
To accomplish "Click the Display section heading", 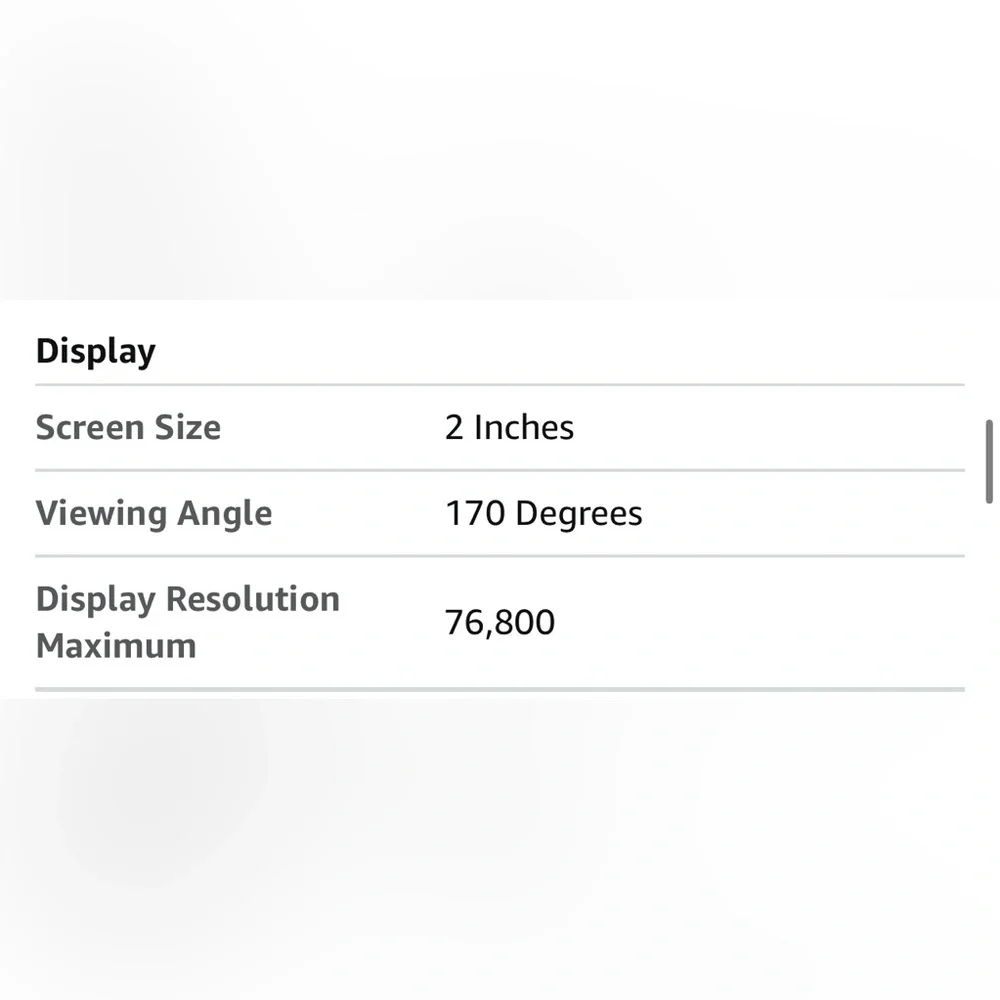I will 96,352.
